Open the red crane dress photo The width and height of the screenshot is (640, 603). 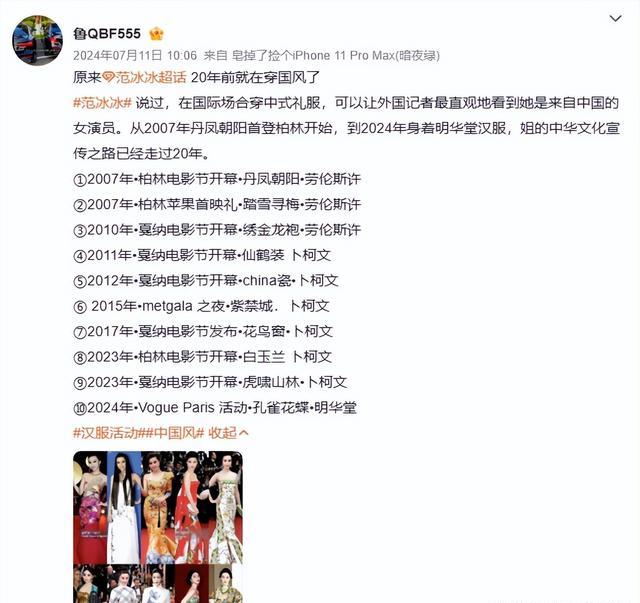pos(191,507)
